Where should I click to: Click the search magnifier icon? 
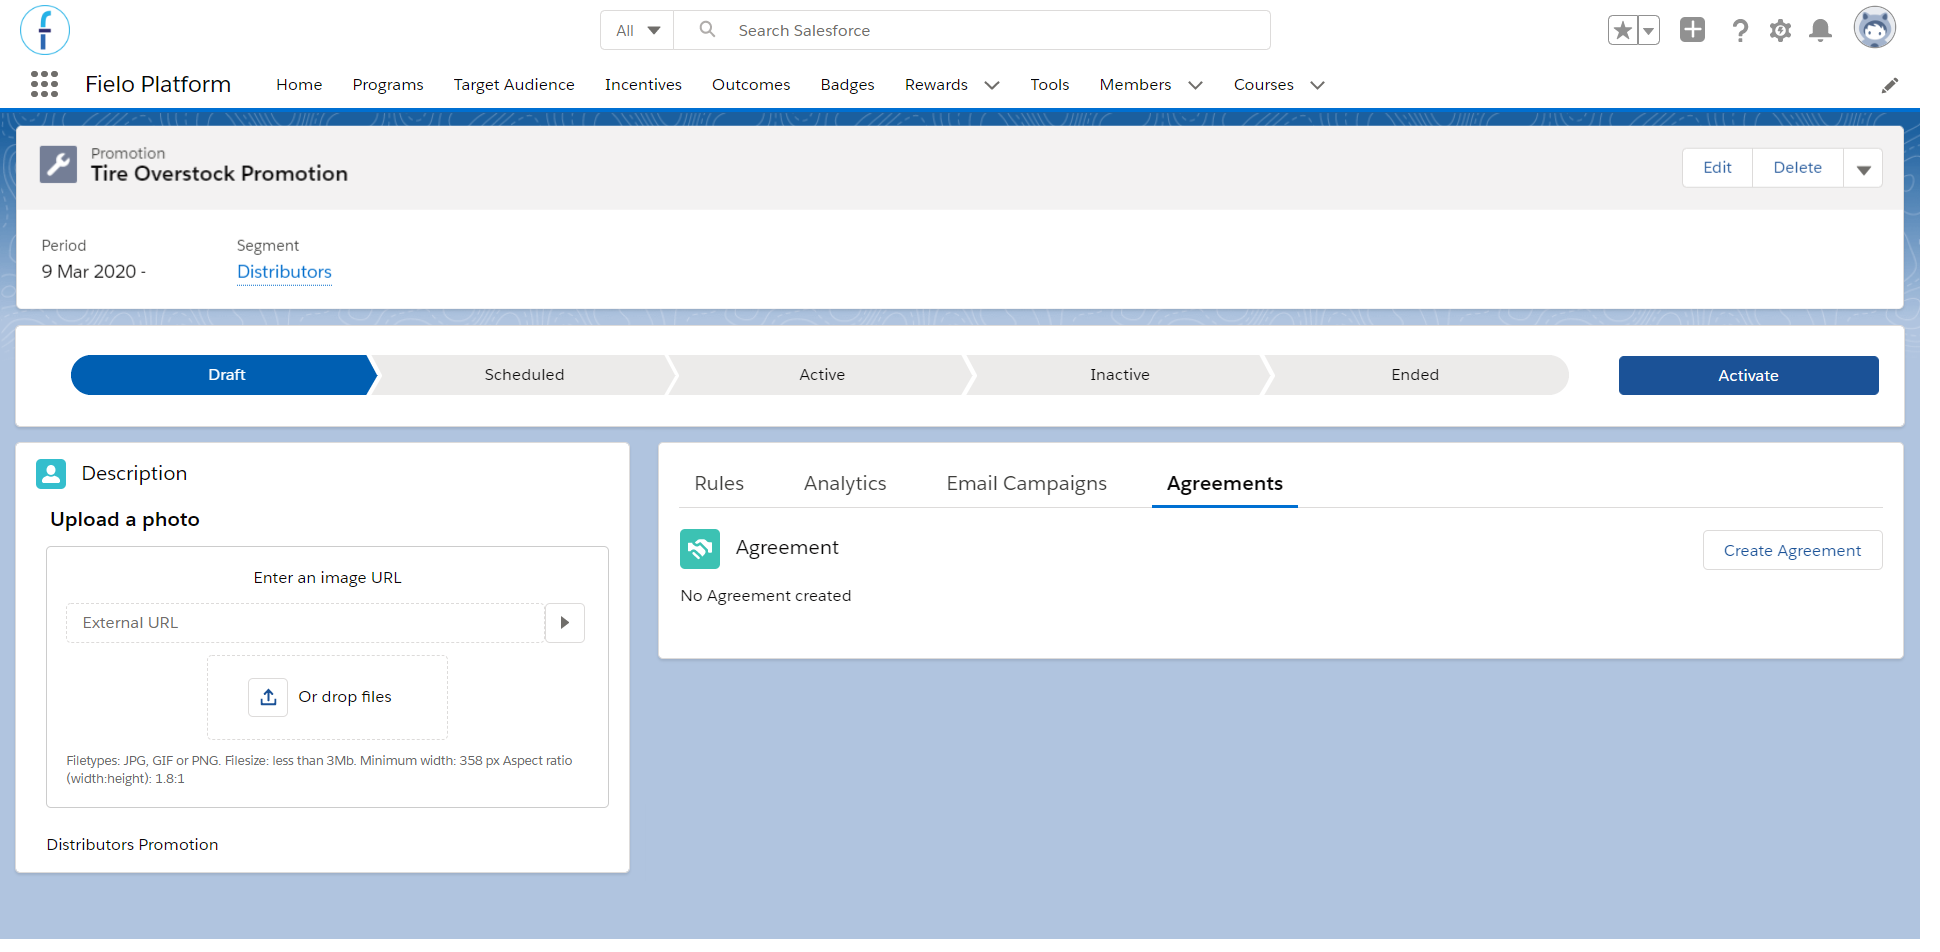[707, 30]
